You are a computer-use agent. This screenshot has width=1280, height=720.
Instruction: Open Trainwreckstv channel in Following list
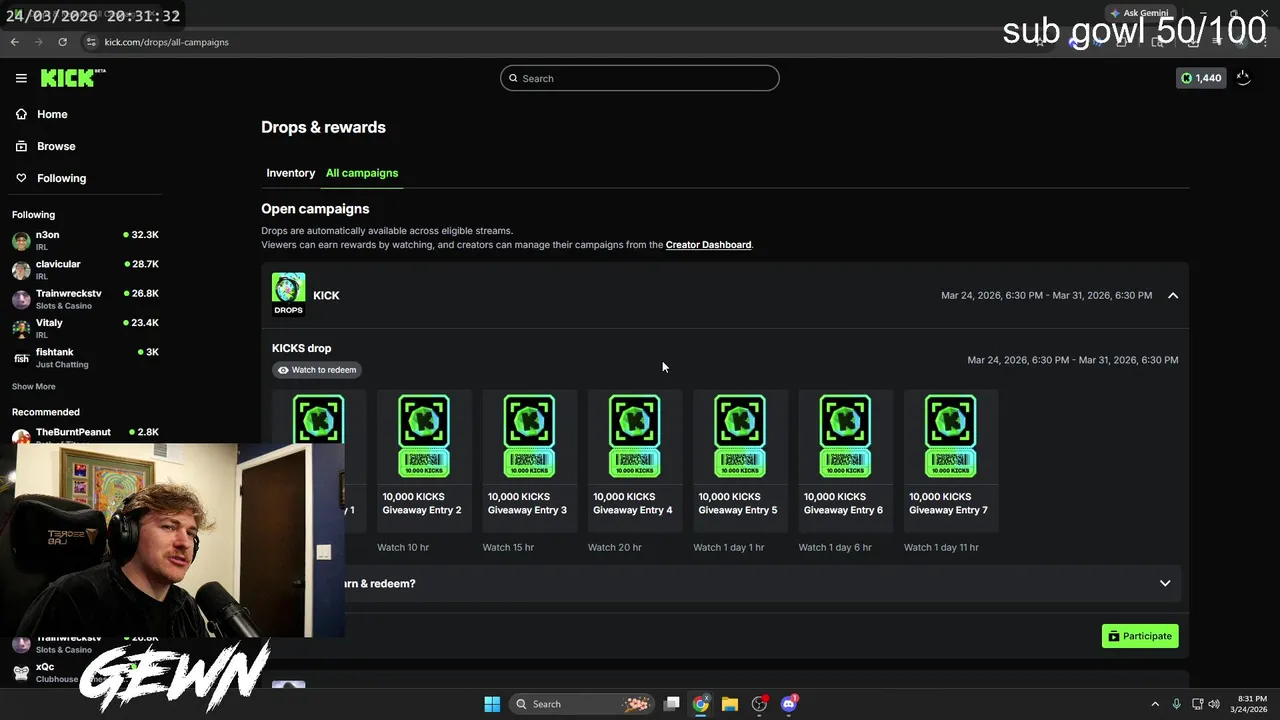(x=85, y=299)
